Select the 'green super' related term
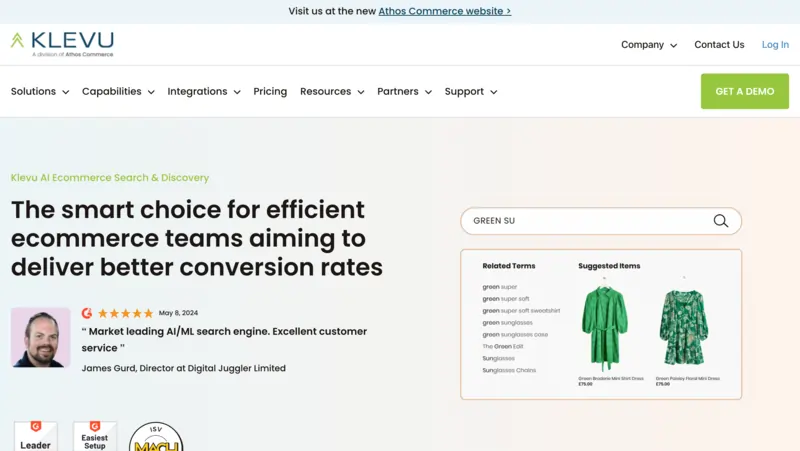The height and width of the screenshot is (451, 800). pyautogui.click(x=499, y=287)
